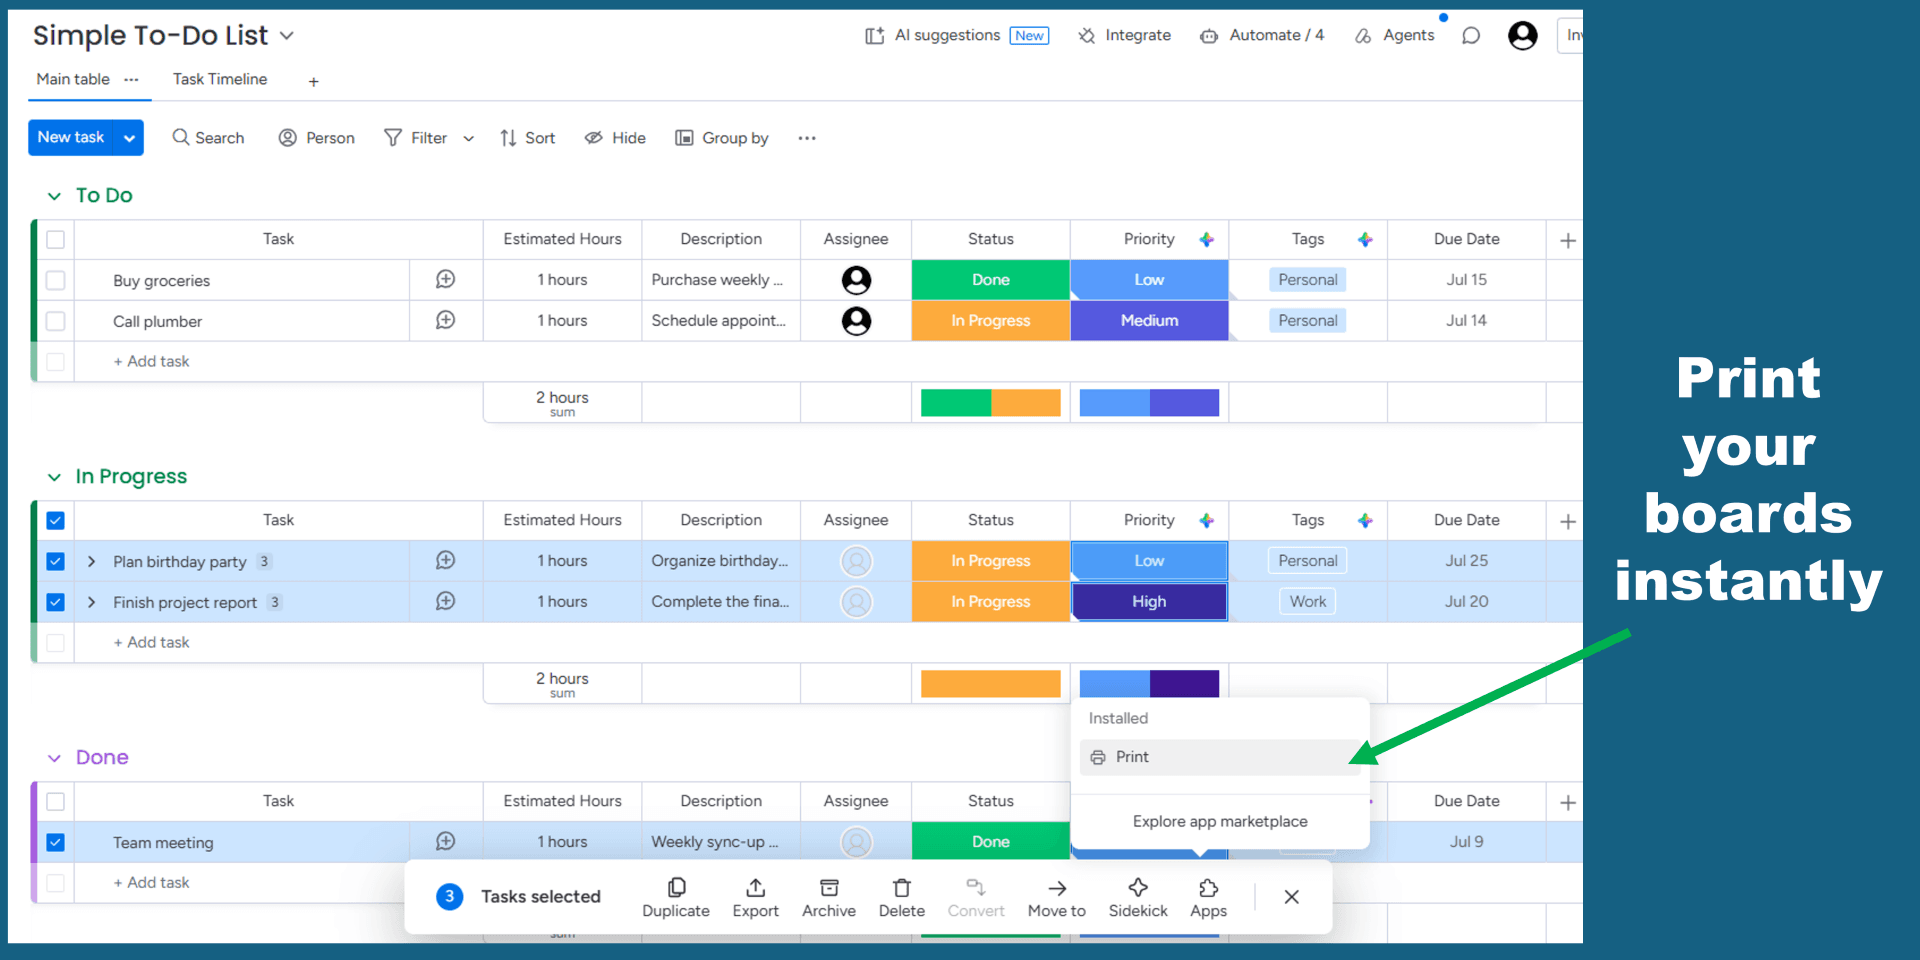Open the Integrate panel
This screenshot has width=1920, height=960.
pos(1124,35)
